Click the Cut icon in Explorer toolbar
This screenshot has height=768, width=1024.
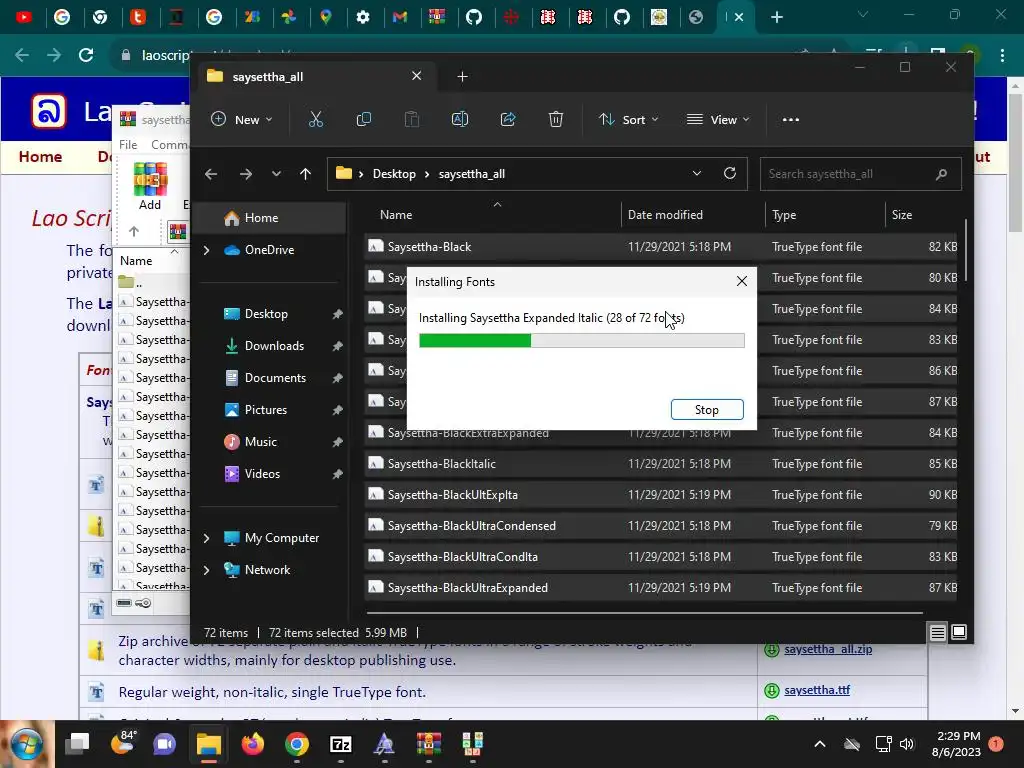coord(315,120)
